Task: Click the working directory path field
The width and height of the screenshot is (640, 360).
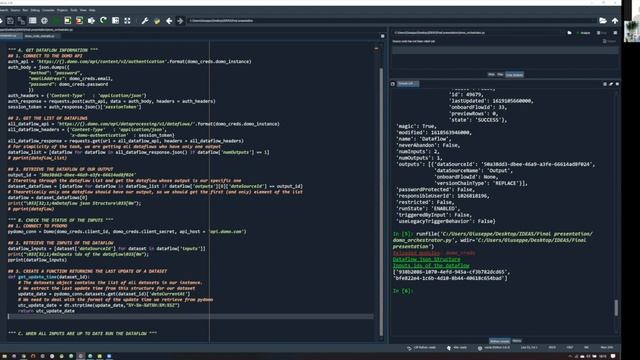Action: [391, 20]
